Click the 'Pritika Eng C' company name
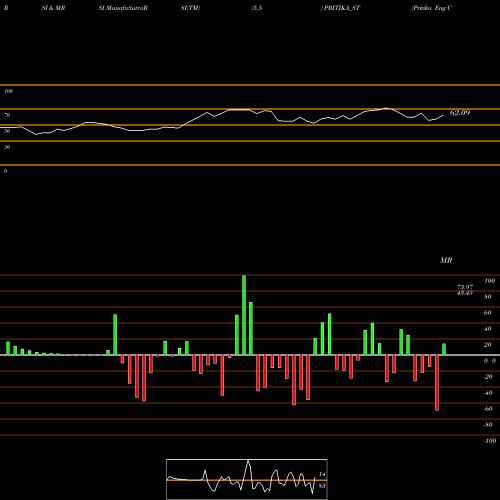500x500 pixels. click(432, 8)
